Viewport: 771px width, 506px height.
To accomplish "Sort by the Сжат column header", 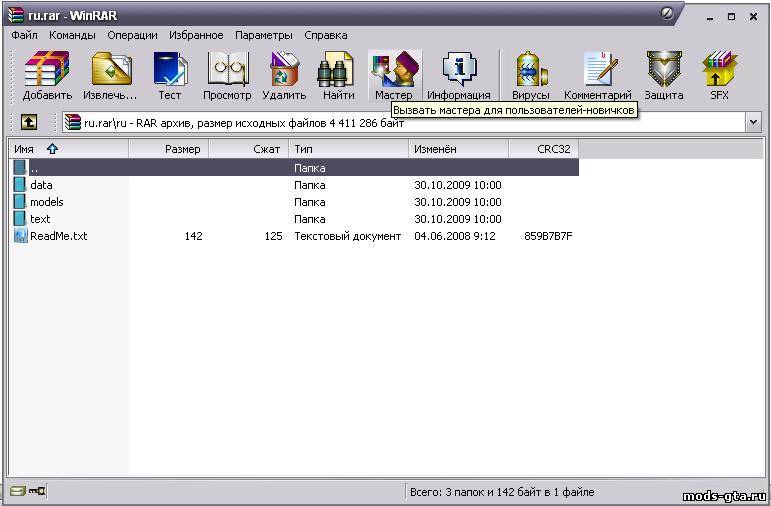I will coord(248,149).
